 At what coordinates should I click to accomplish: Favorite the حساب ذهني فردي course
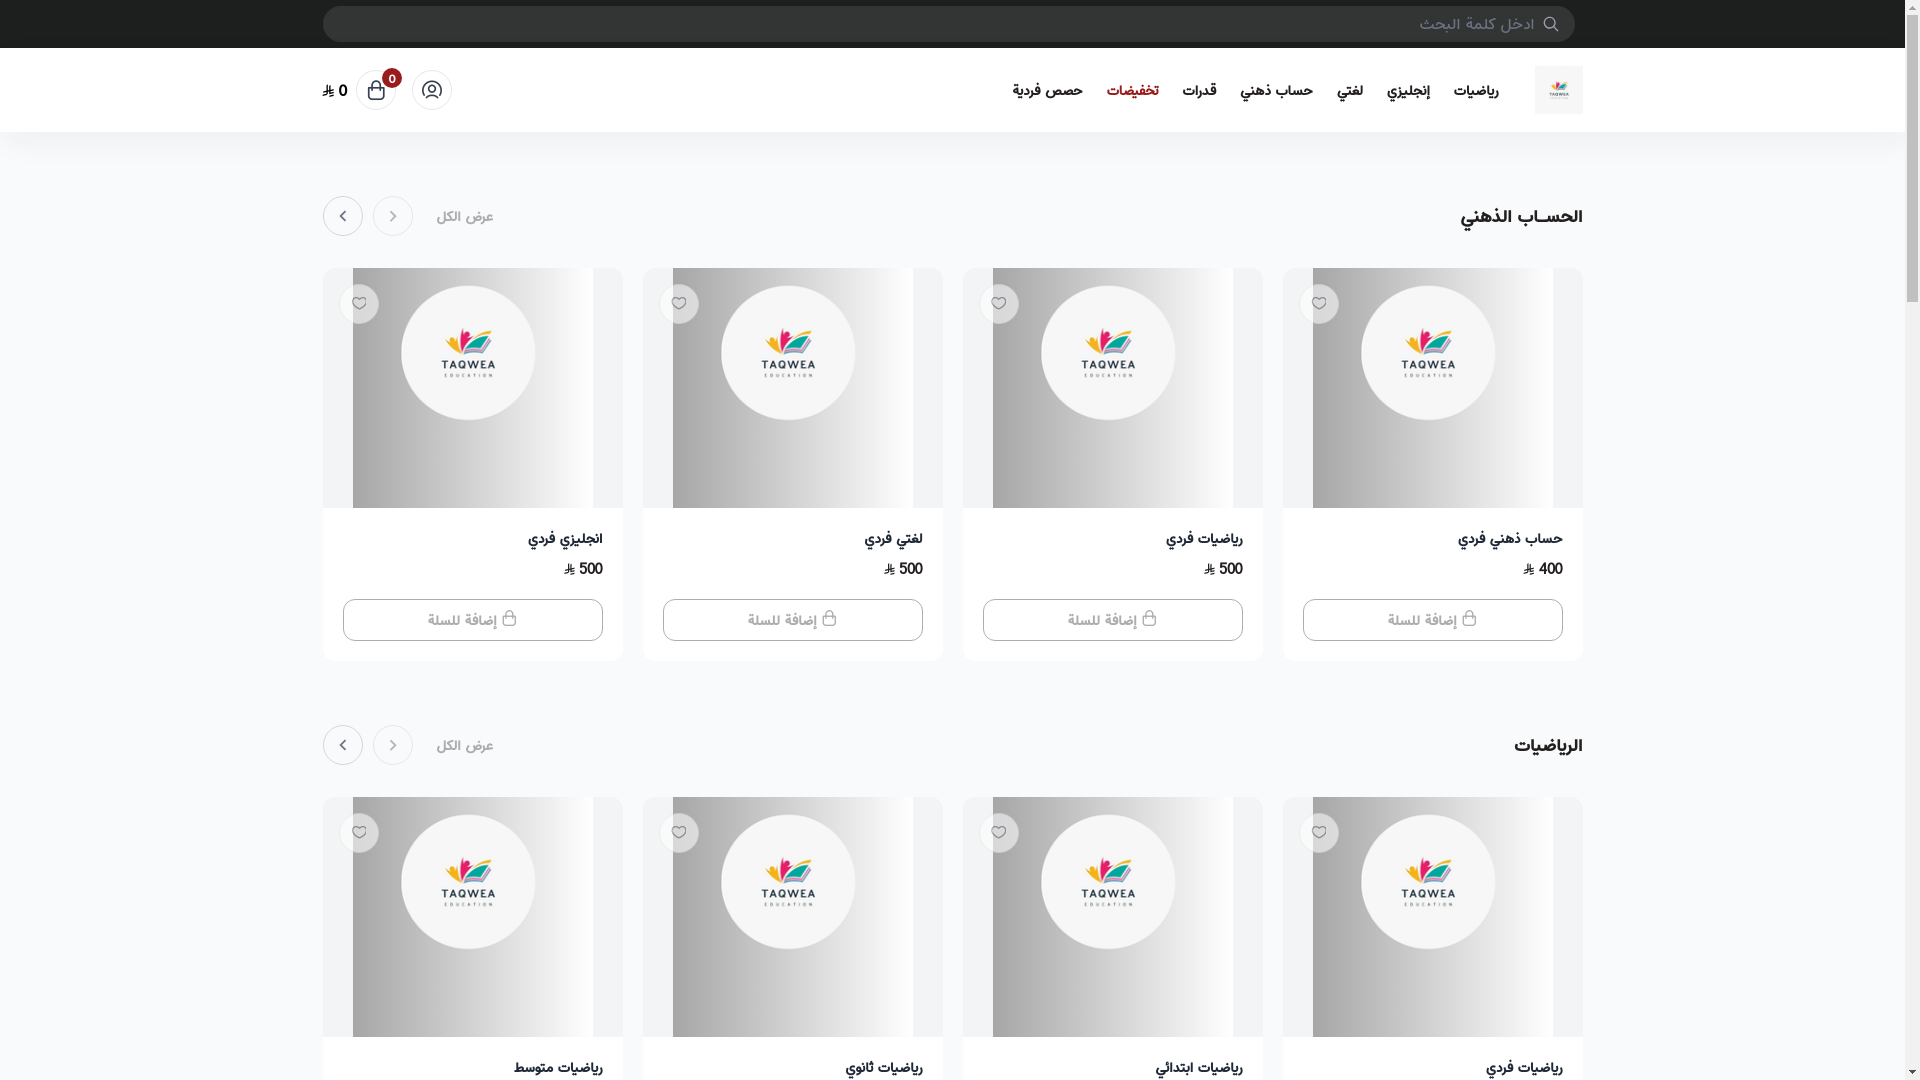tap(1319, 304)
